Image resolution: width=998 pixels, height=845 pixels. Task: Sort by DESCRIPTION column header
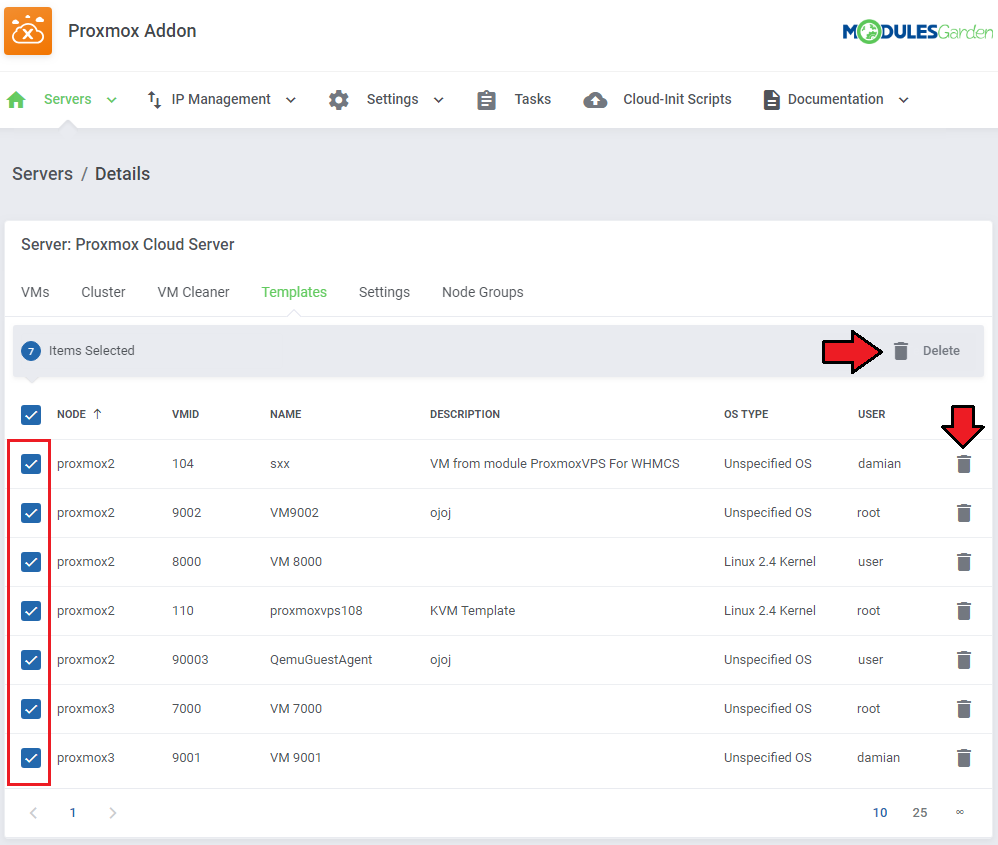click(x=465, y=414)
